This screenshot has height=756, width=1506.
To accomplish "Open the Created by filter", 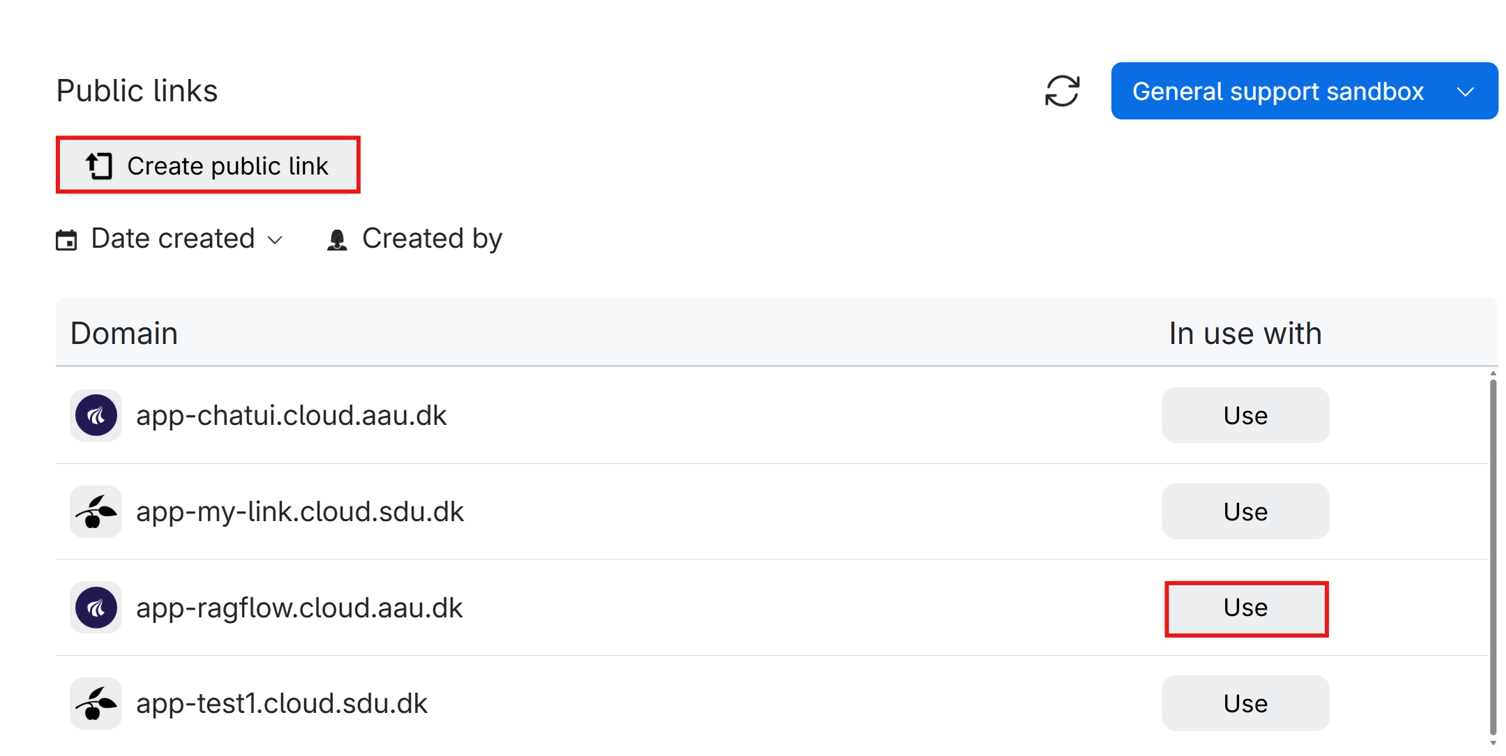I will click(x=431, y=239).
